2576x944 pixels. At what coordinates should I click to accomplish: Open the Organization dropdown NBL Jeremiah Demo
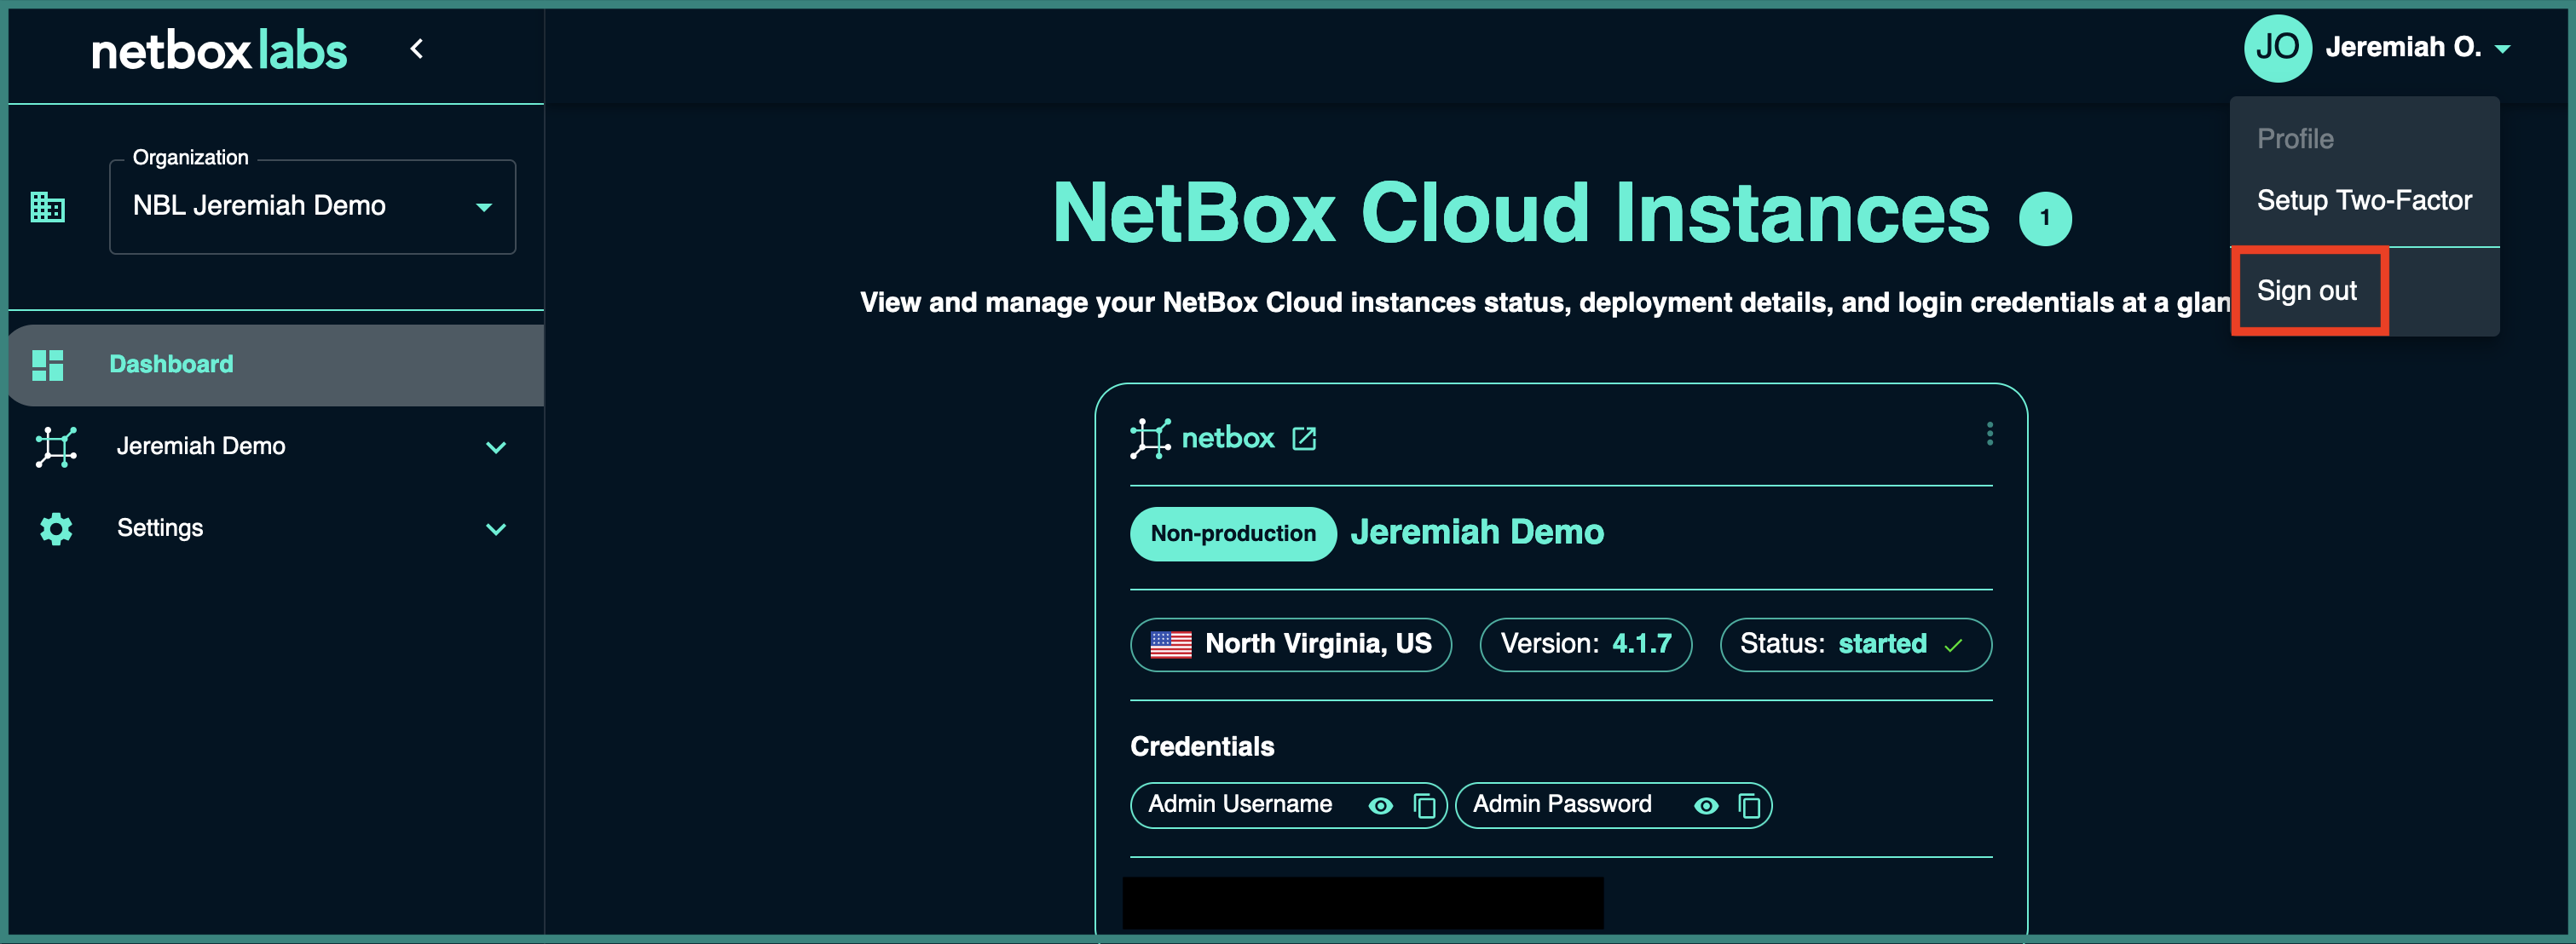tap(312, 206)
